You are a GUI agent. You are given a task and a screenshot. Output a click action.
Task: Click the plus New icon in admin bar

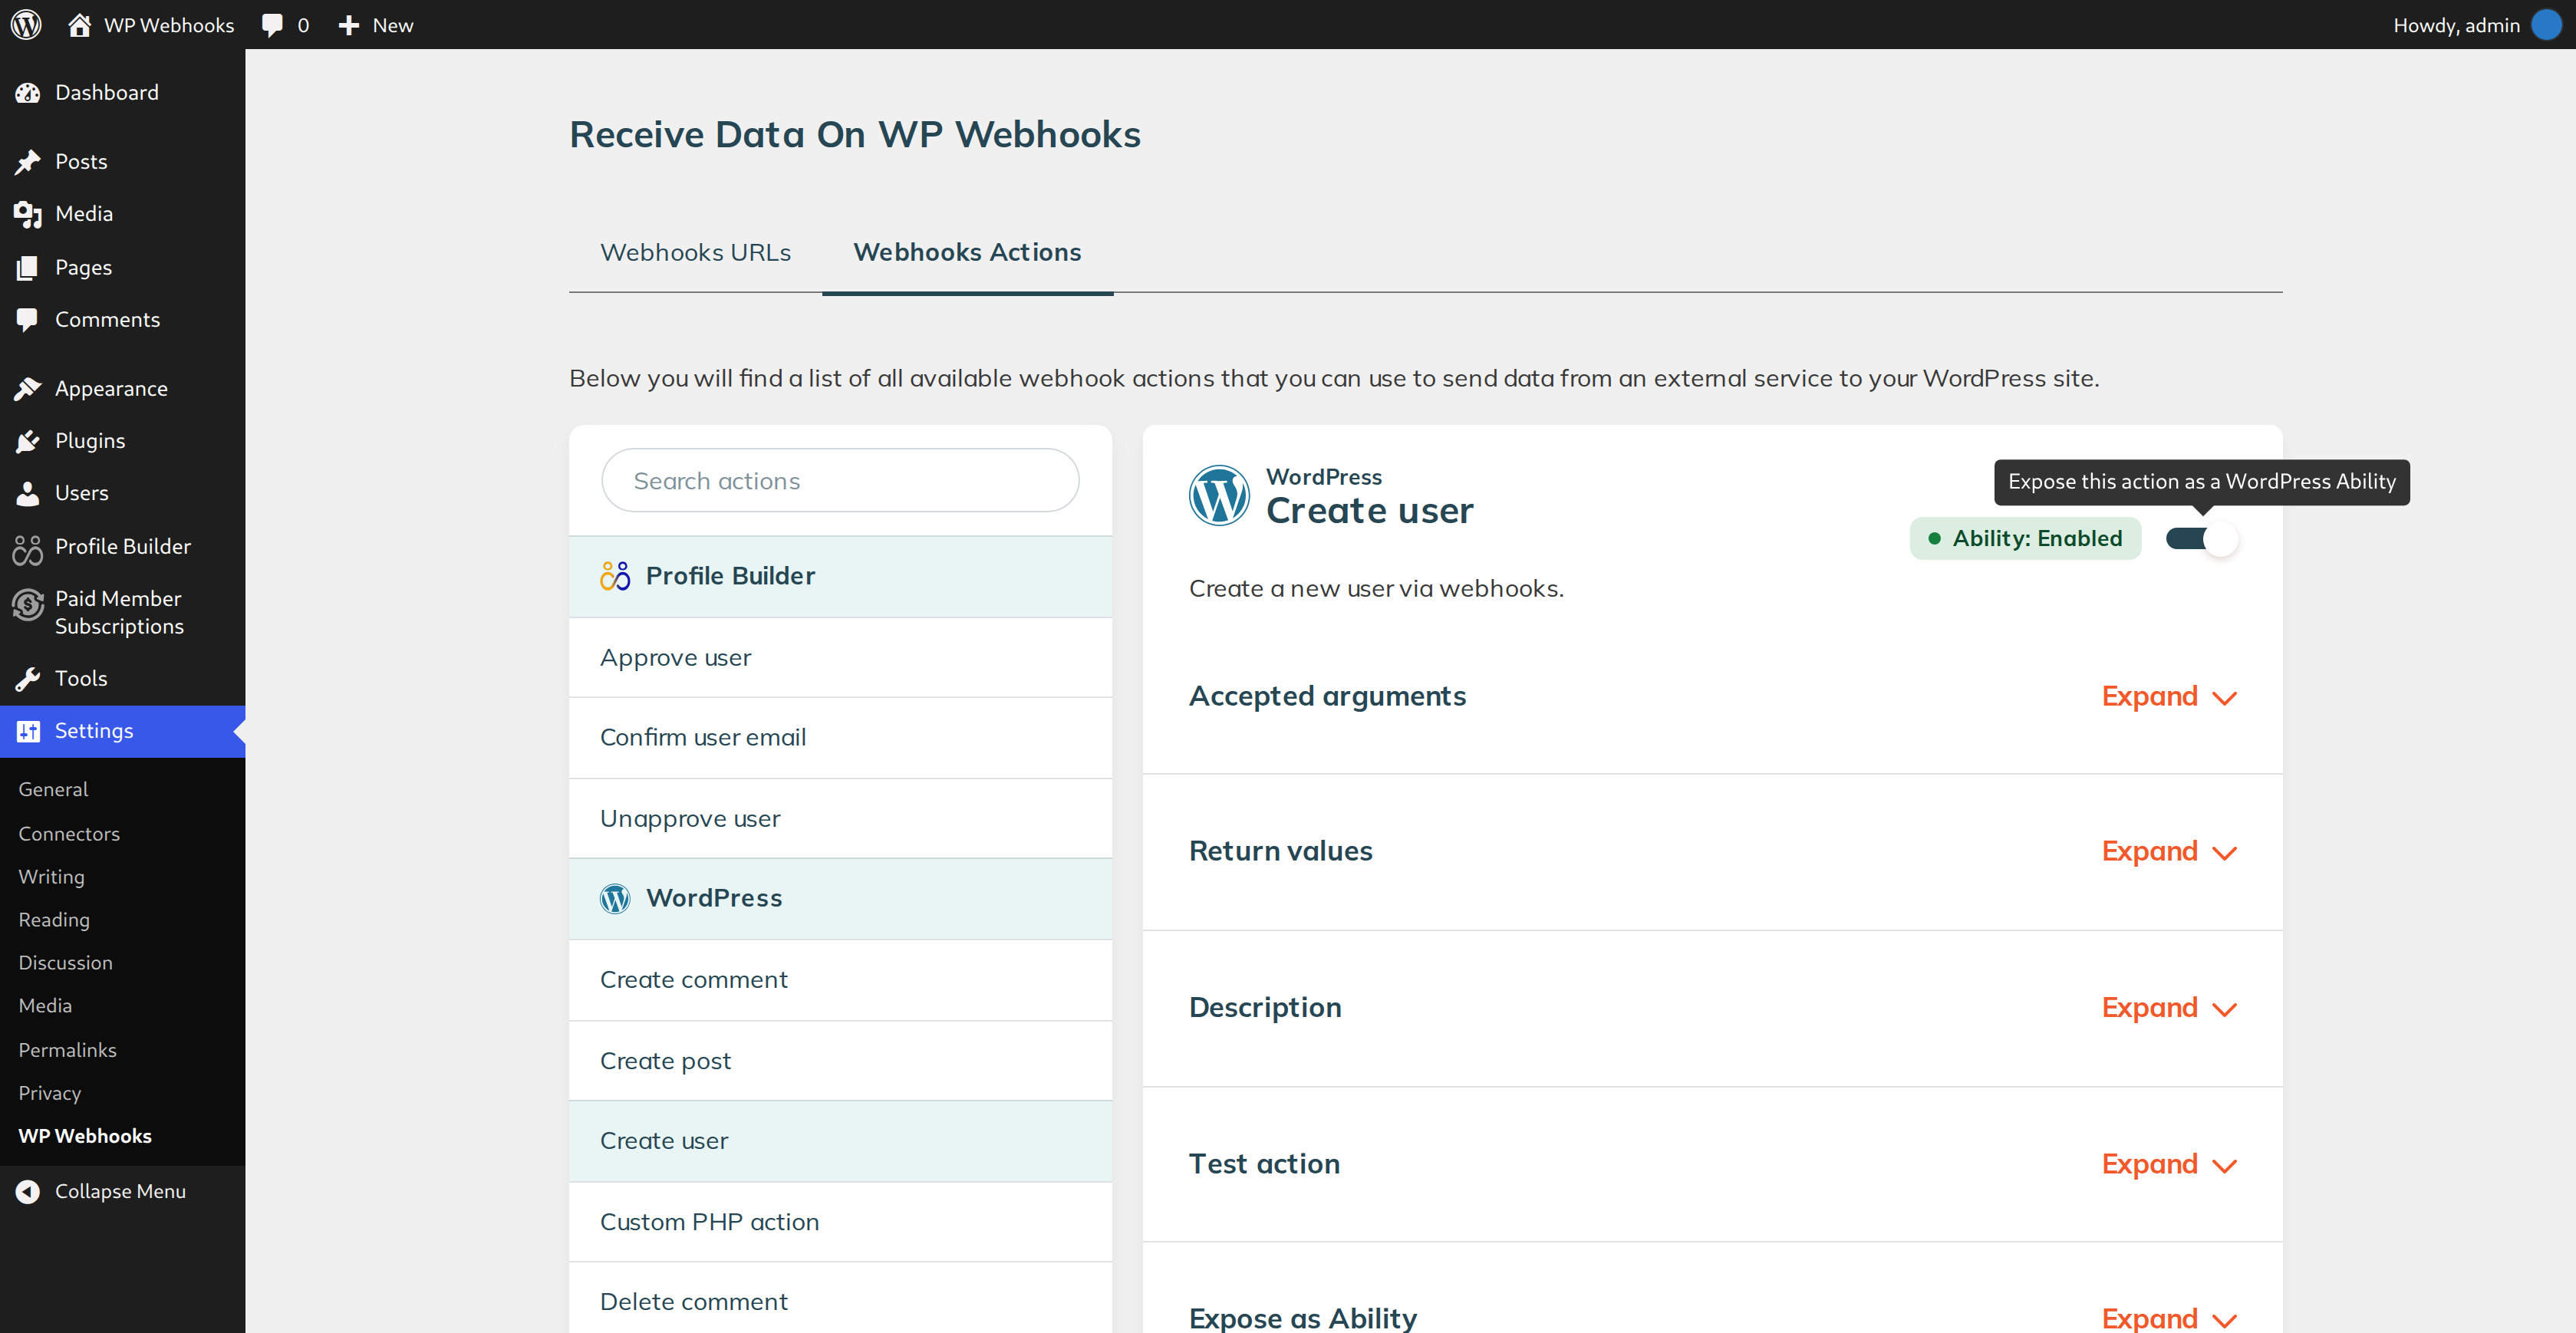tap(348, 25)
